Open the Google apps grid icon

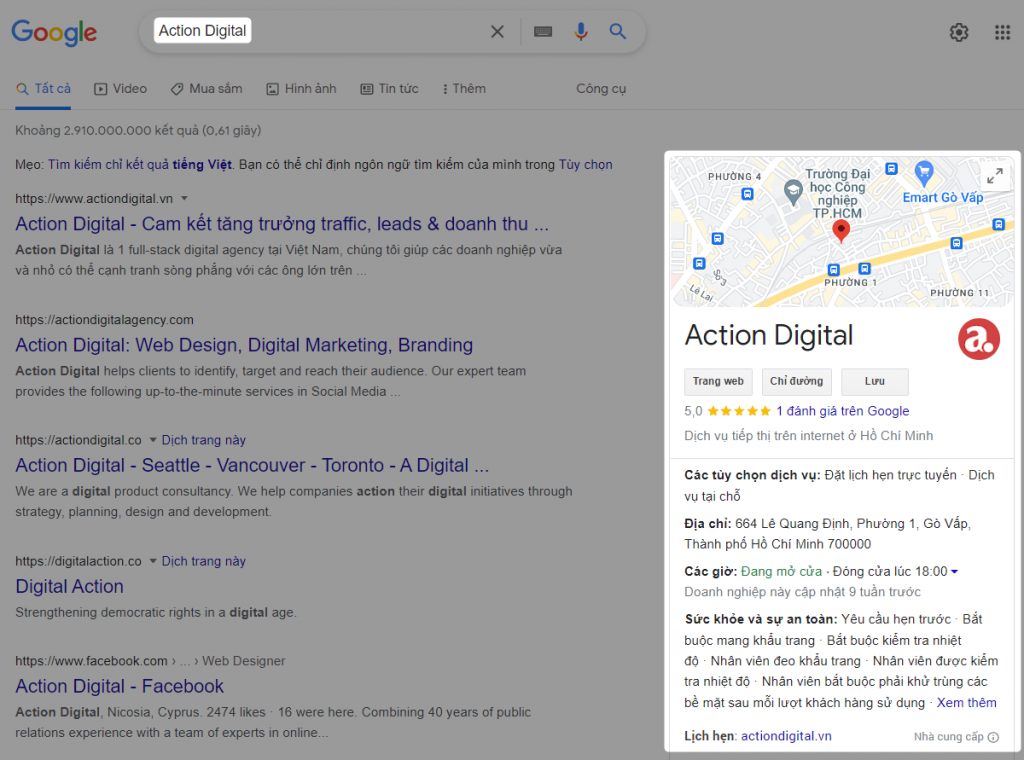coord(1002,32)
